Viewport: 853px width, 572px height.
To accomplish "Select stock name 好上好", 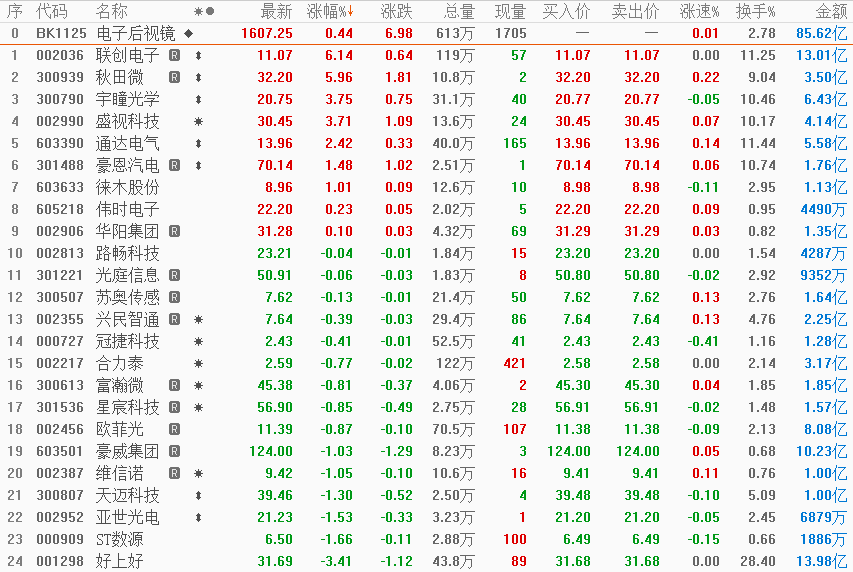I will [119, 561].
